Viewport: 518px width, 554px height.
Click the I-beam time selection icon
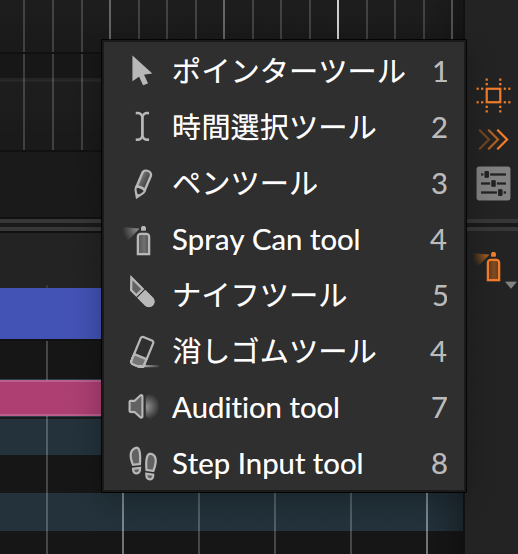click(142, 126)
